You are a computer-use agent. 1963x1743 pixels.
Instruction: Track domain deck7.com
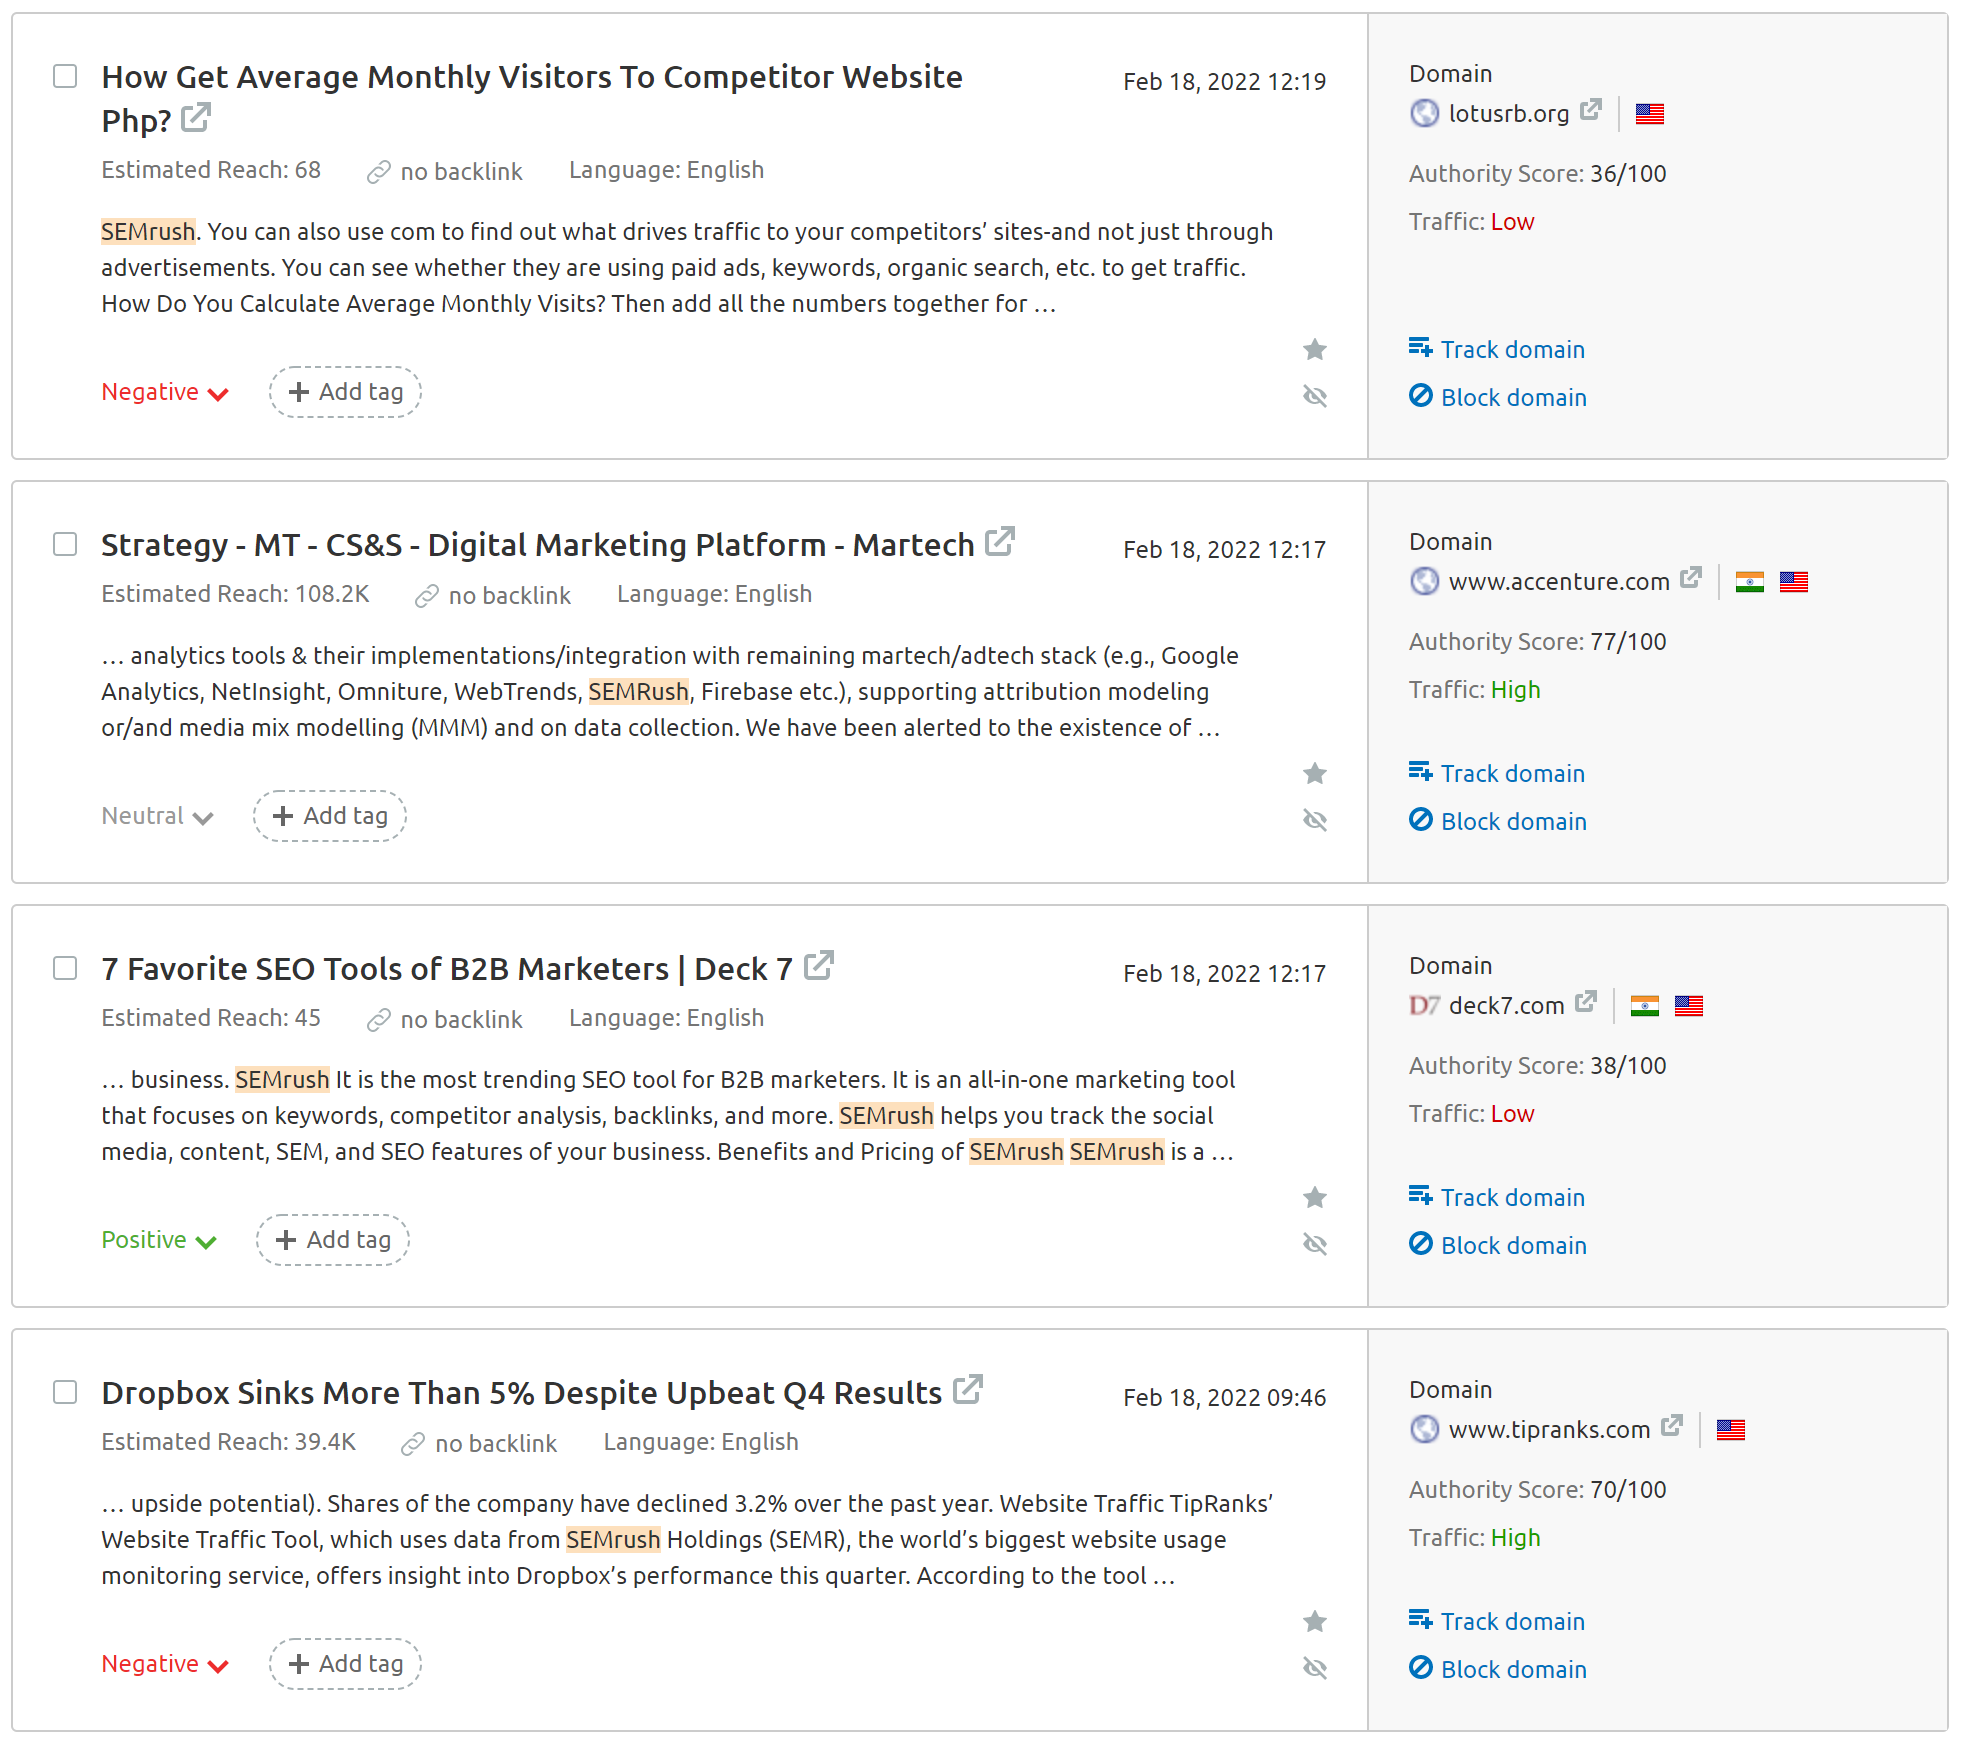(1497, 1197)
